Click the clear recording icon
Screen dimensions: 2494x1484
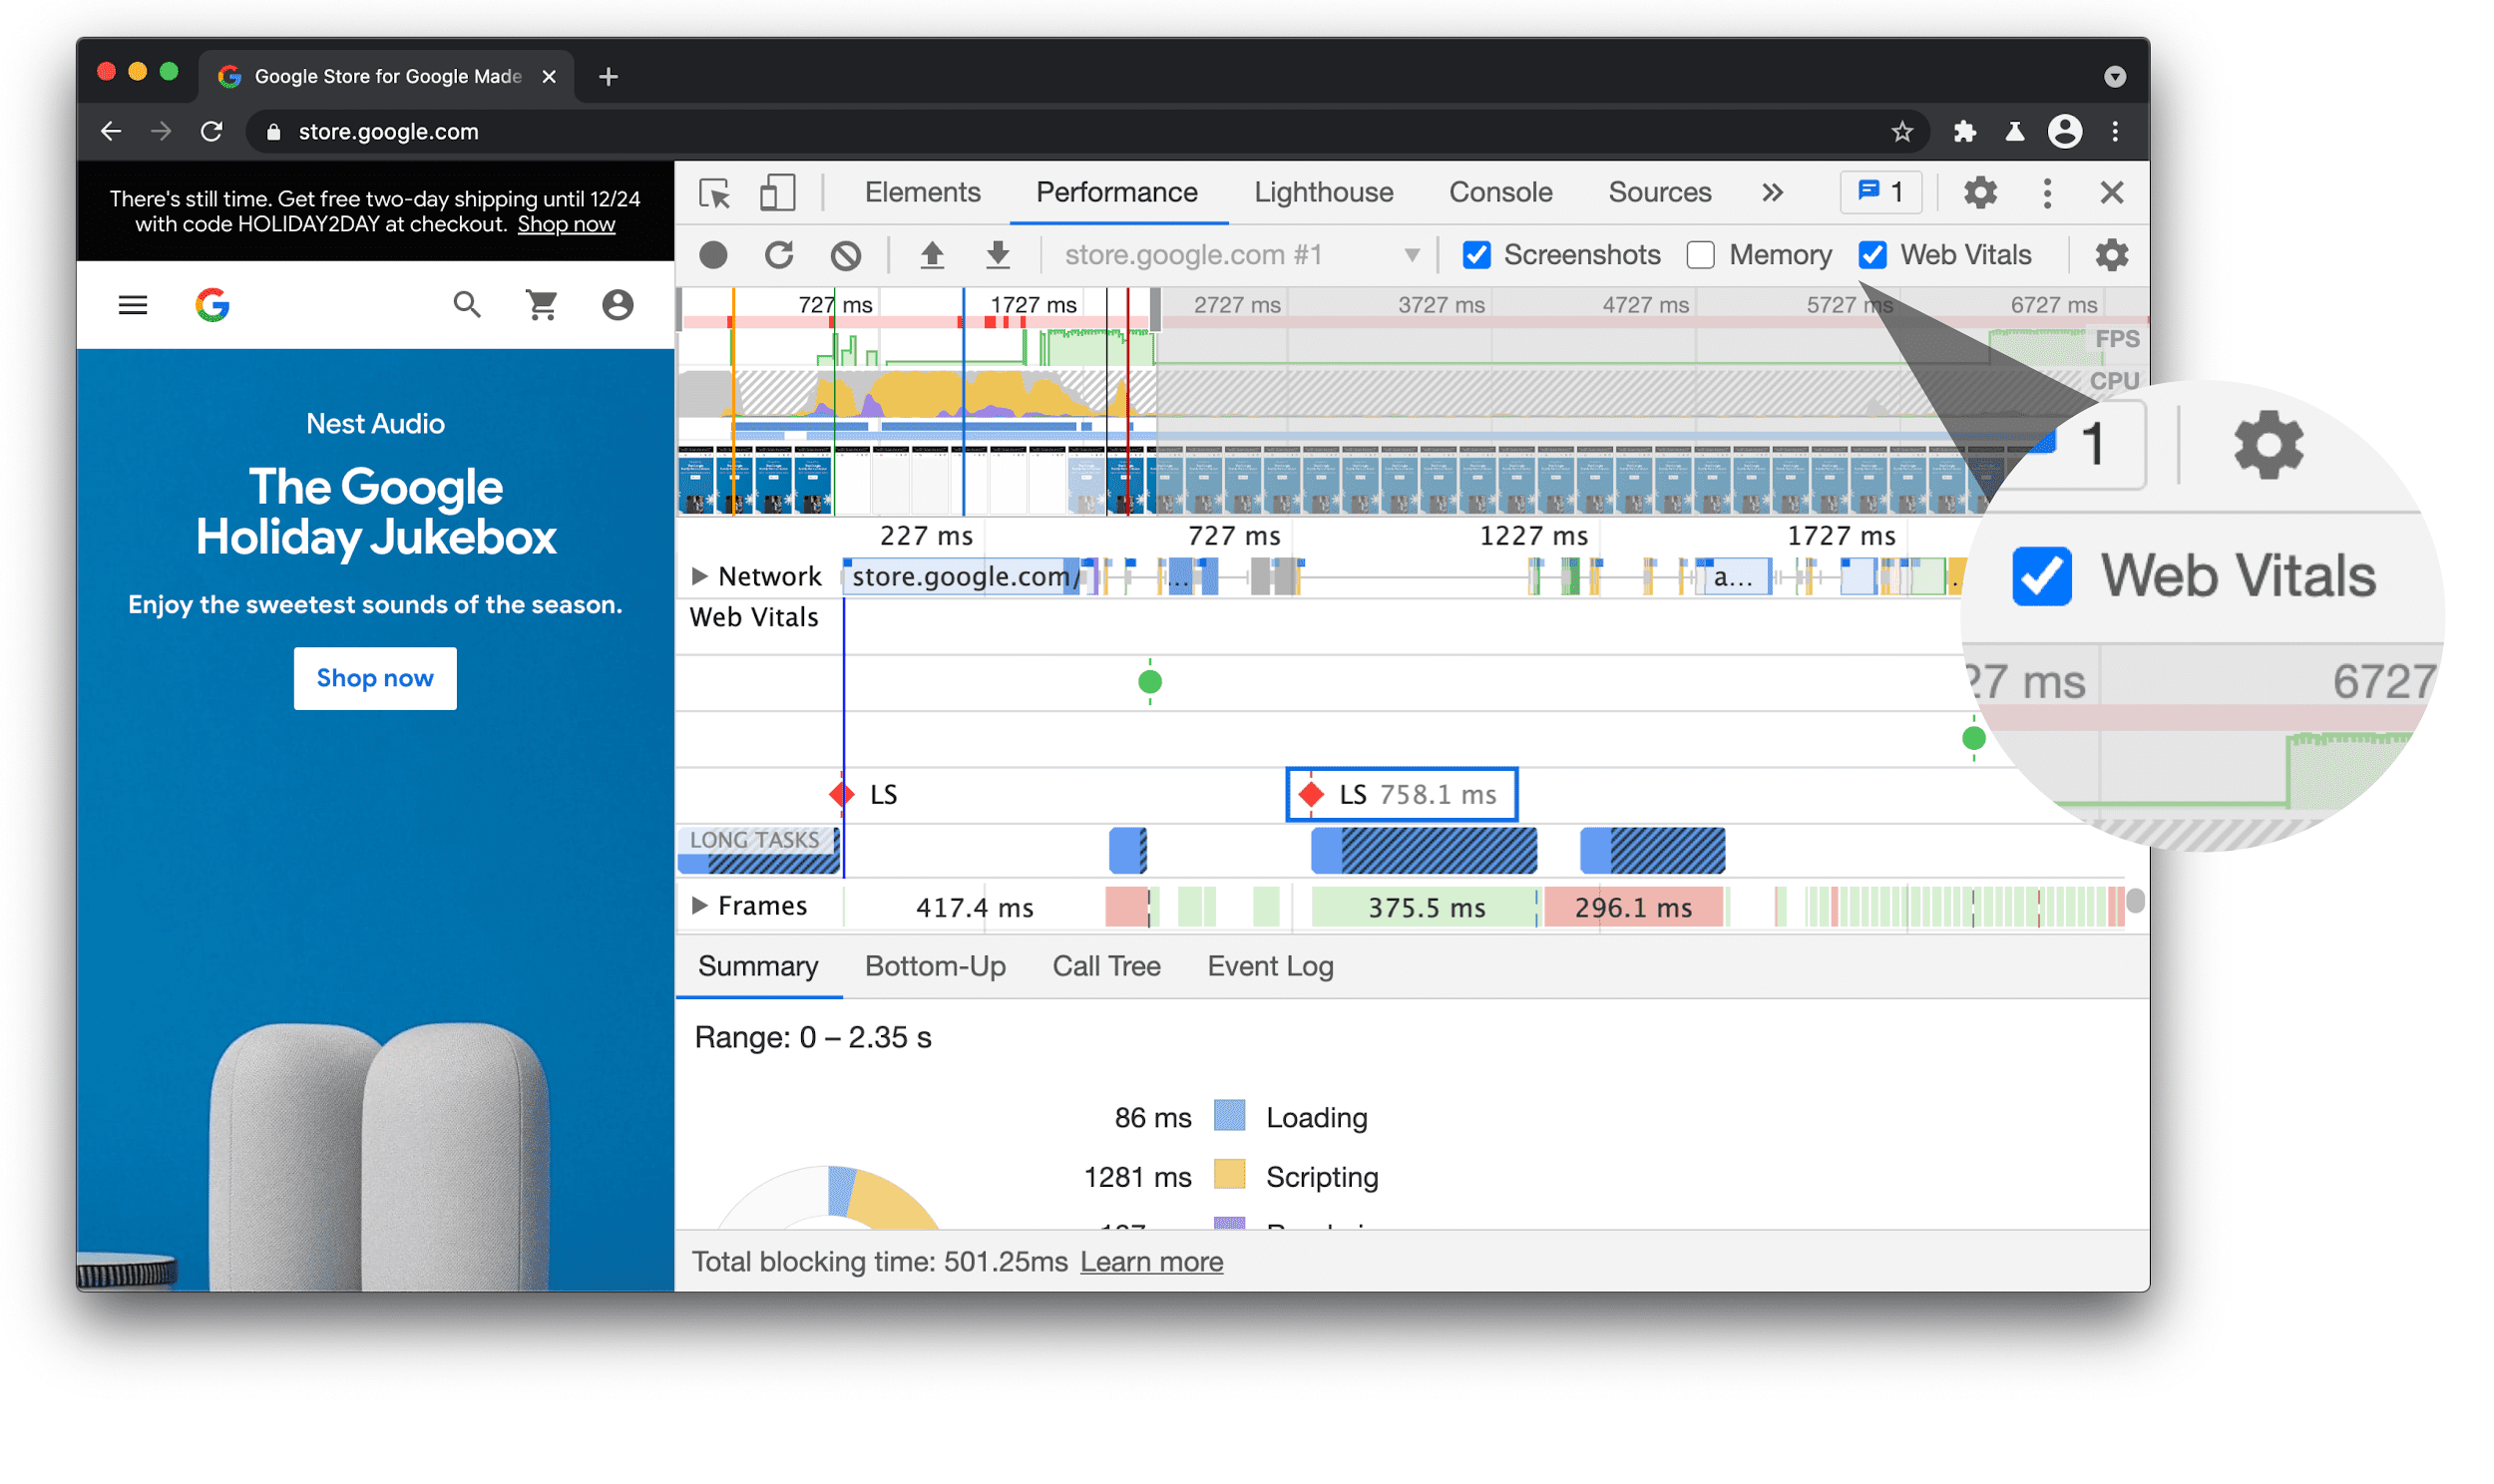point(850,254)
